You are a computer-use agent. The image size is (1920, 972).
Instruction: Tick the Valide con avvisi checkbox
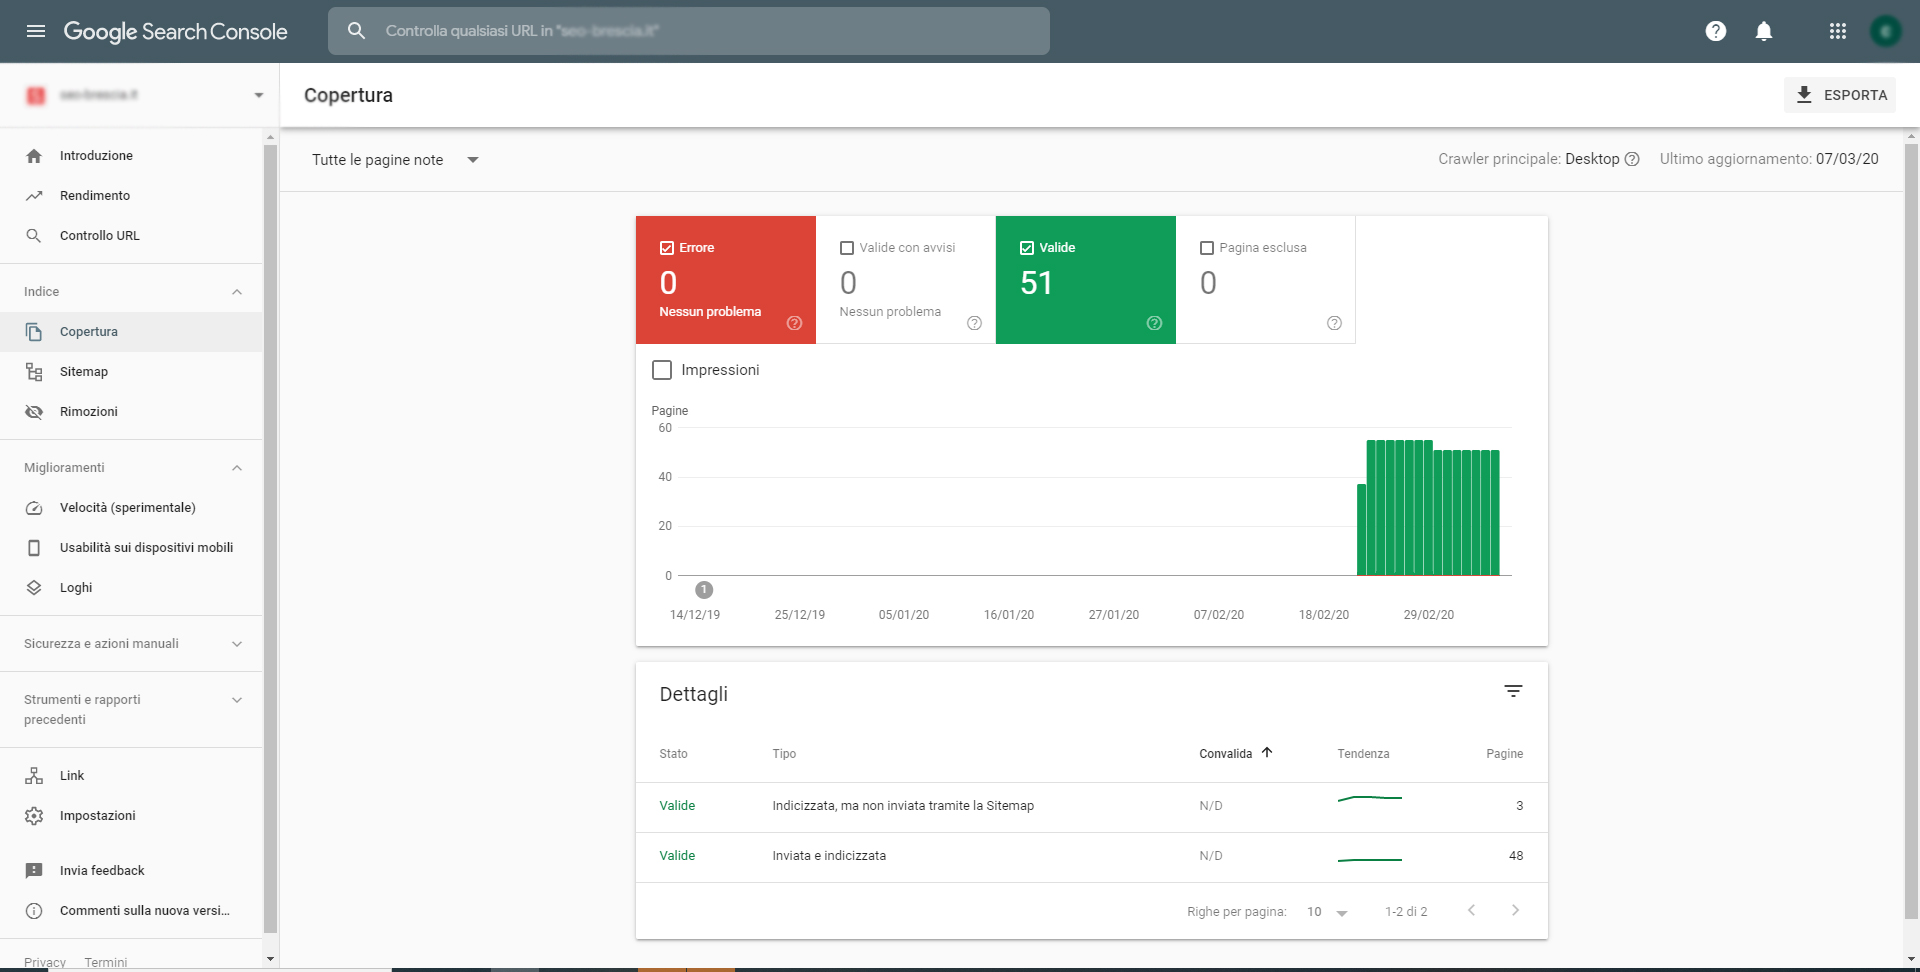coord(847,248)
